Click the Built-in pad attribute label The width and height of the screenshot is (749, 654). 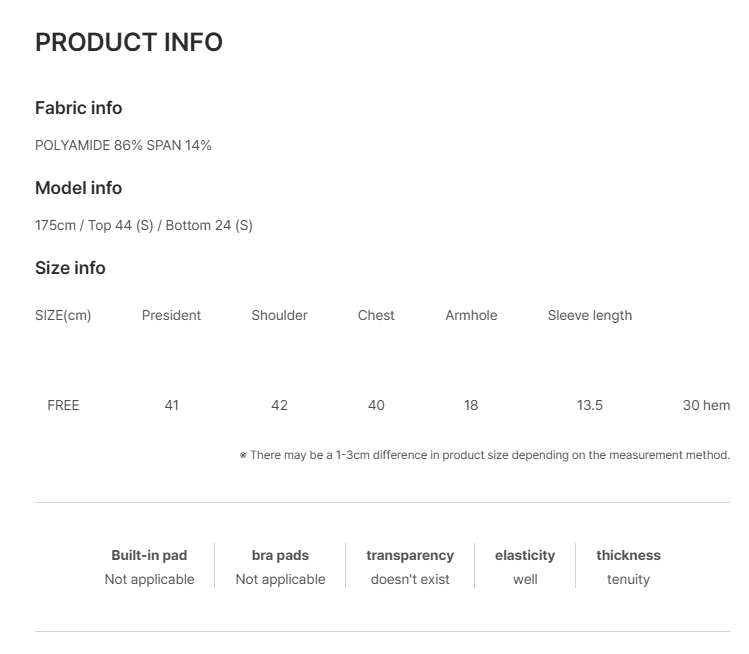point(150,555)
